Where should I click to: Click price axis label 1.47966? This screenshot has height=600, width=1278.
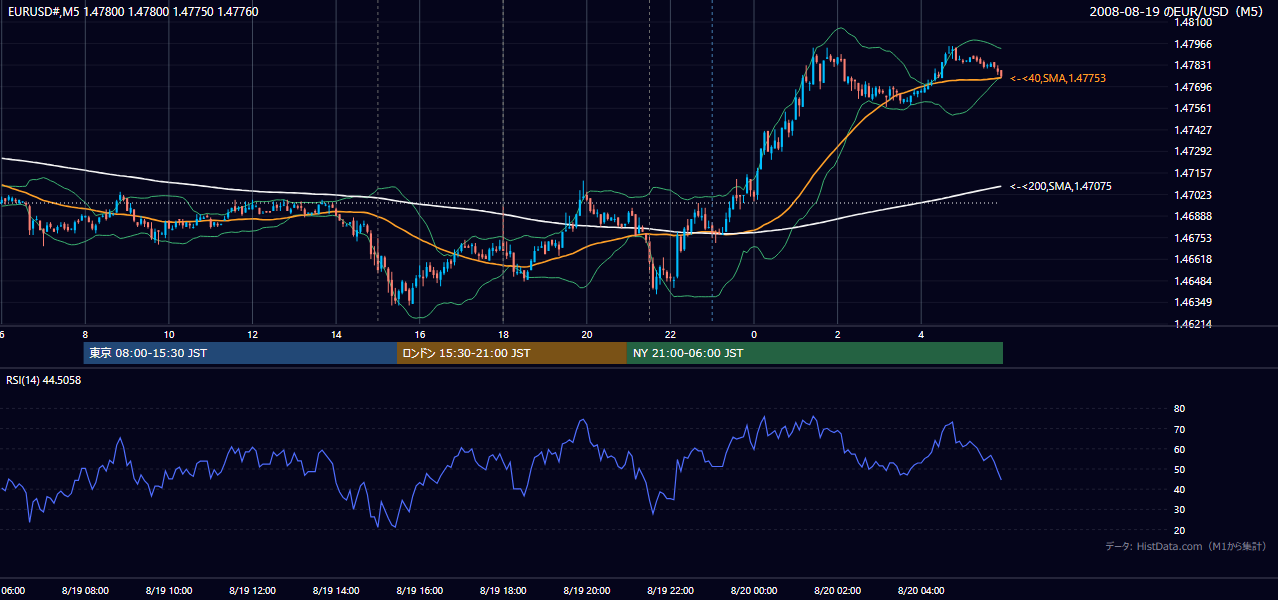pyautogui.click(x=1193, y=44)
